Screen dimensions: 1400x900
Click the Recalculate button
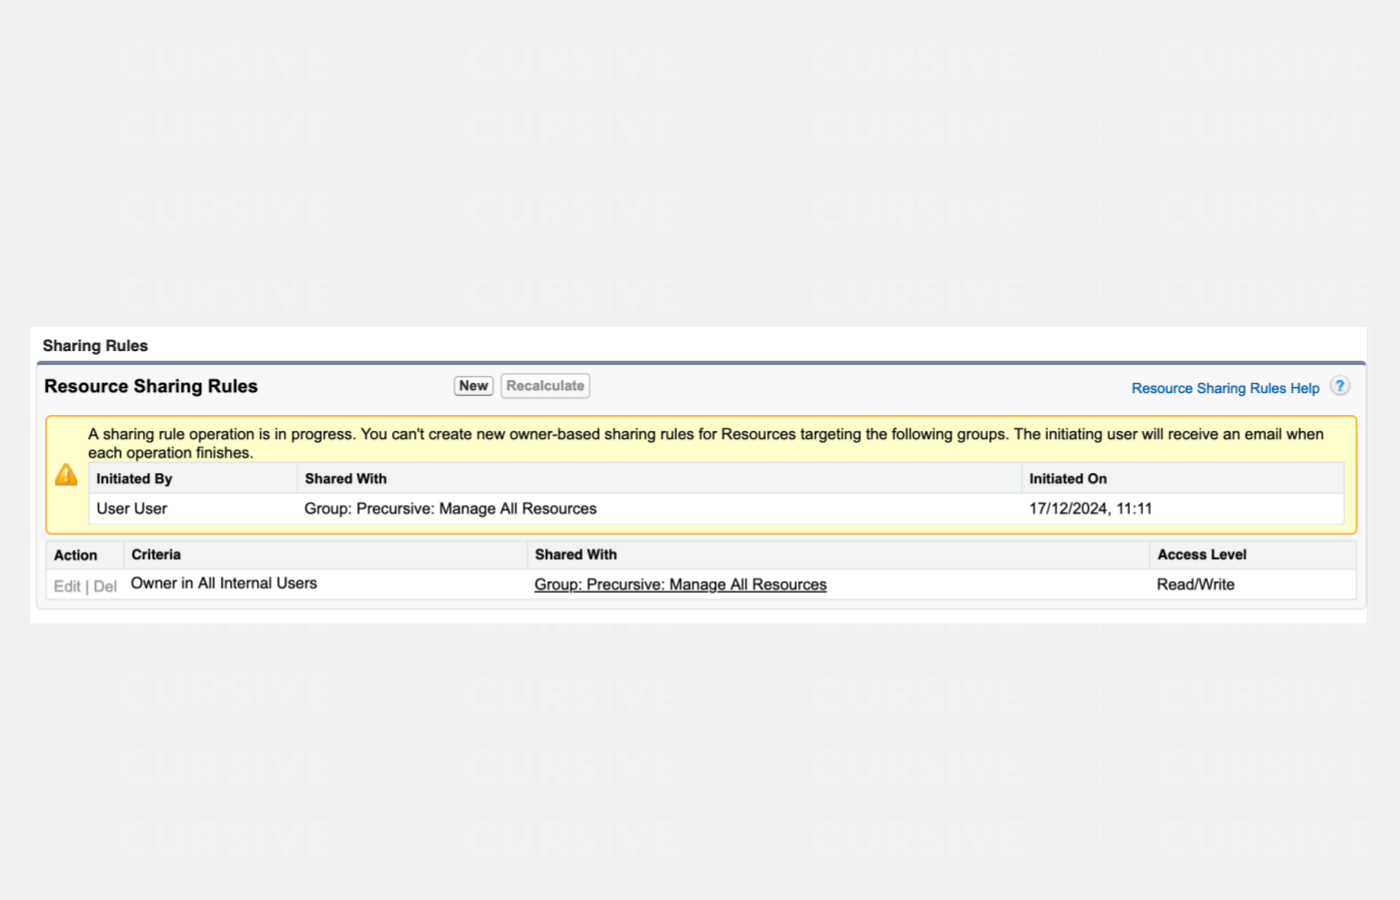click(x=545, y=386)
